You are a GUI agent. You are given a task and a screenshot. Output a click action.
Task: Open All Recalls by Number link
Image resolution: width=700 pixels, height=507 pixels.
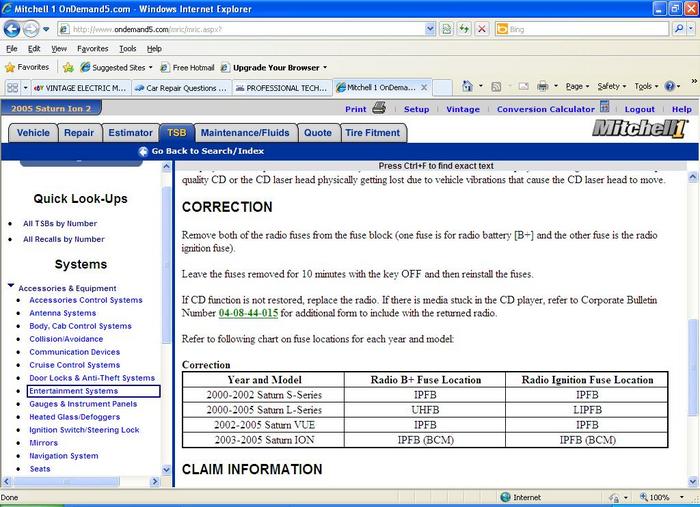tap(64, 239)
